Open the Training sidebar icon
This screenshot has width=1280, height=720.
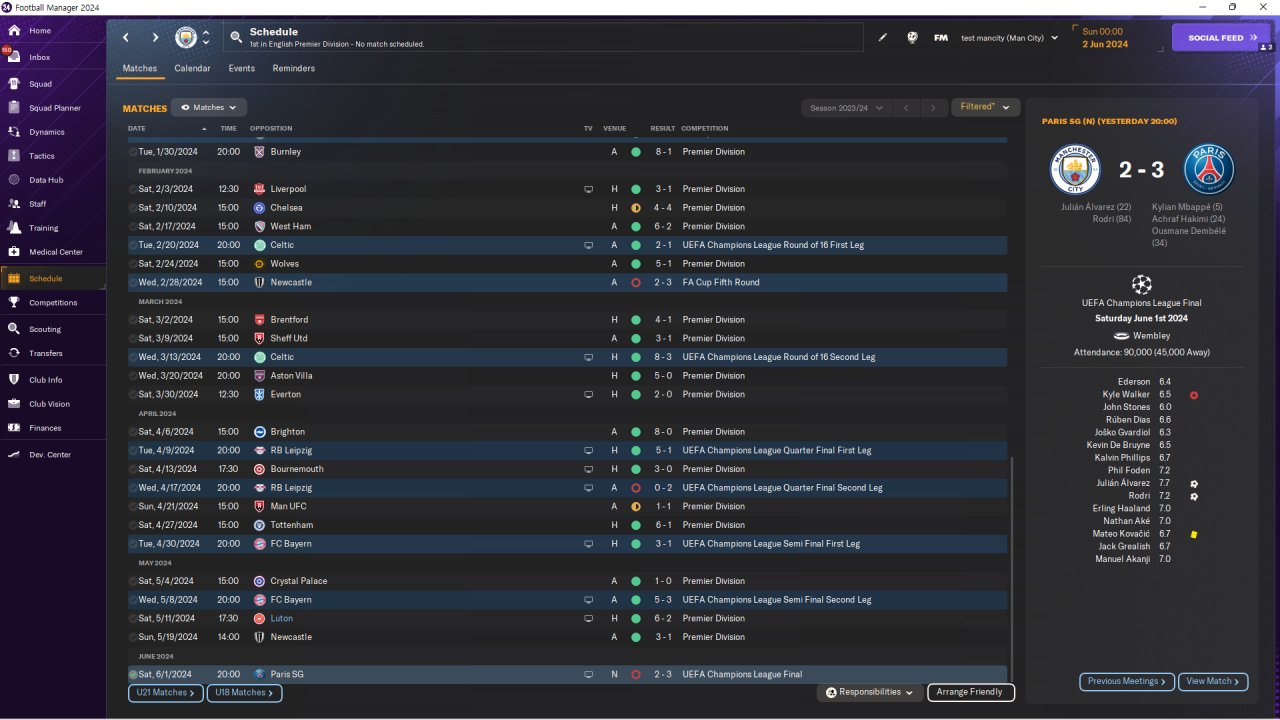tap(14, 228)
